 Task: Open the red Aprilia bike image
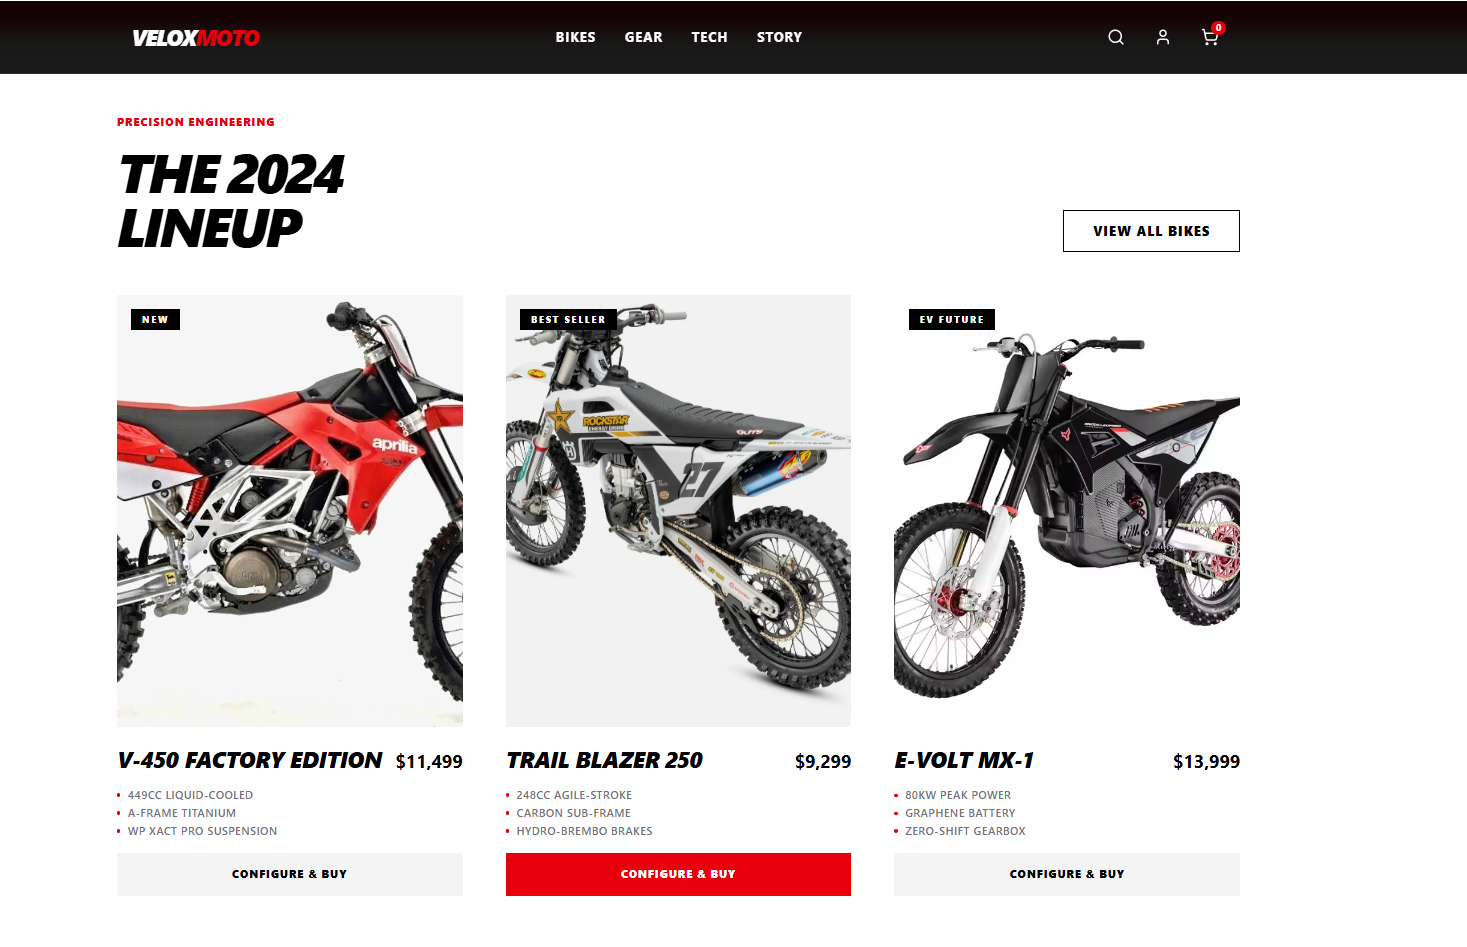pos(290,511)
